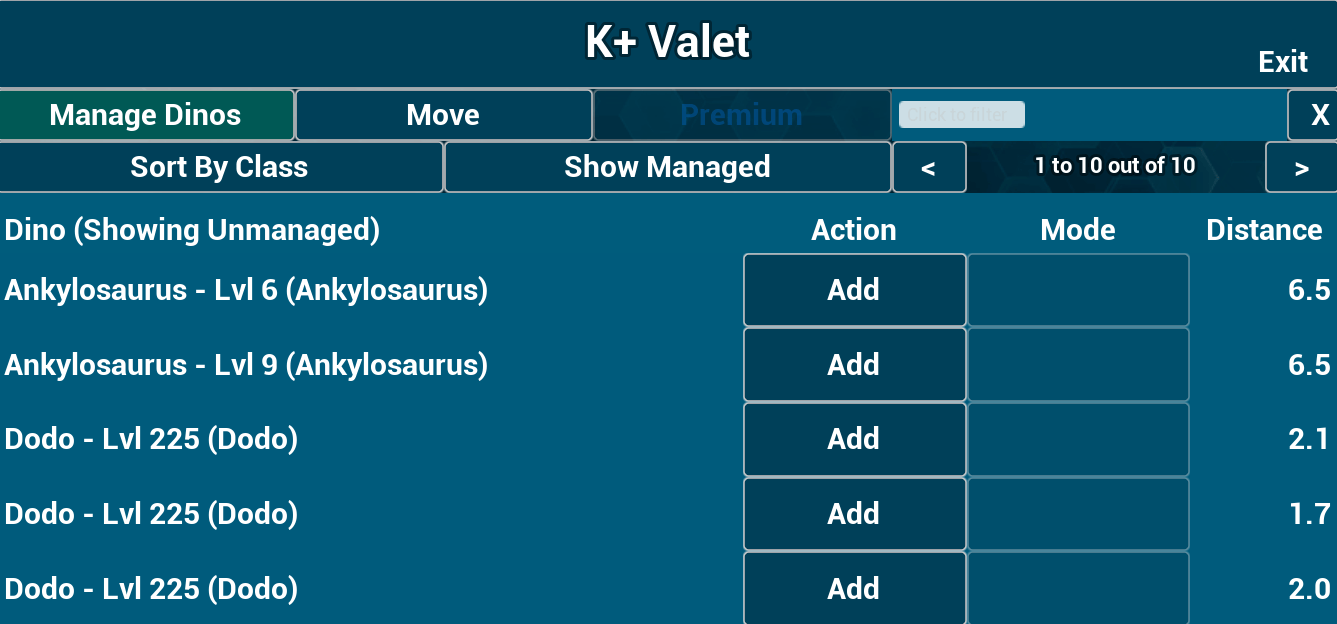Add the Dodo at distance 1.7
The image size is (1337, 624).
pyautogui.click(x=854, y=514)
